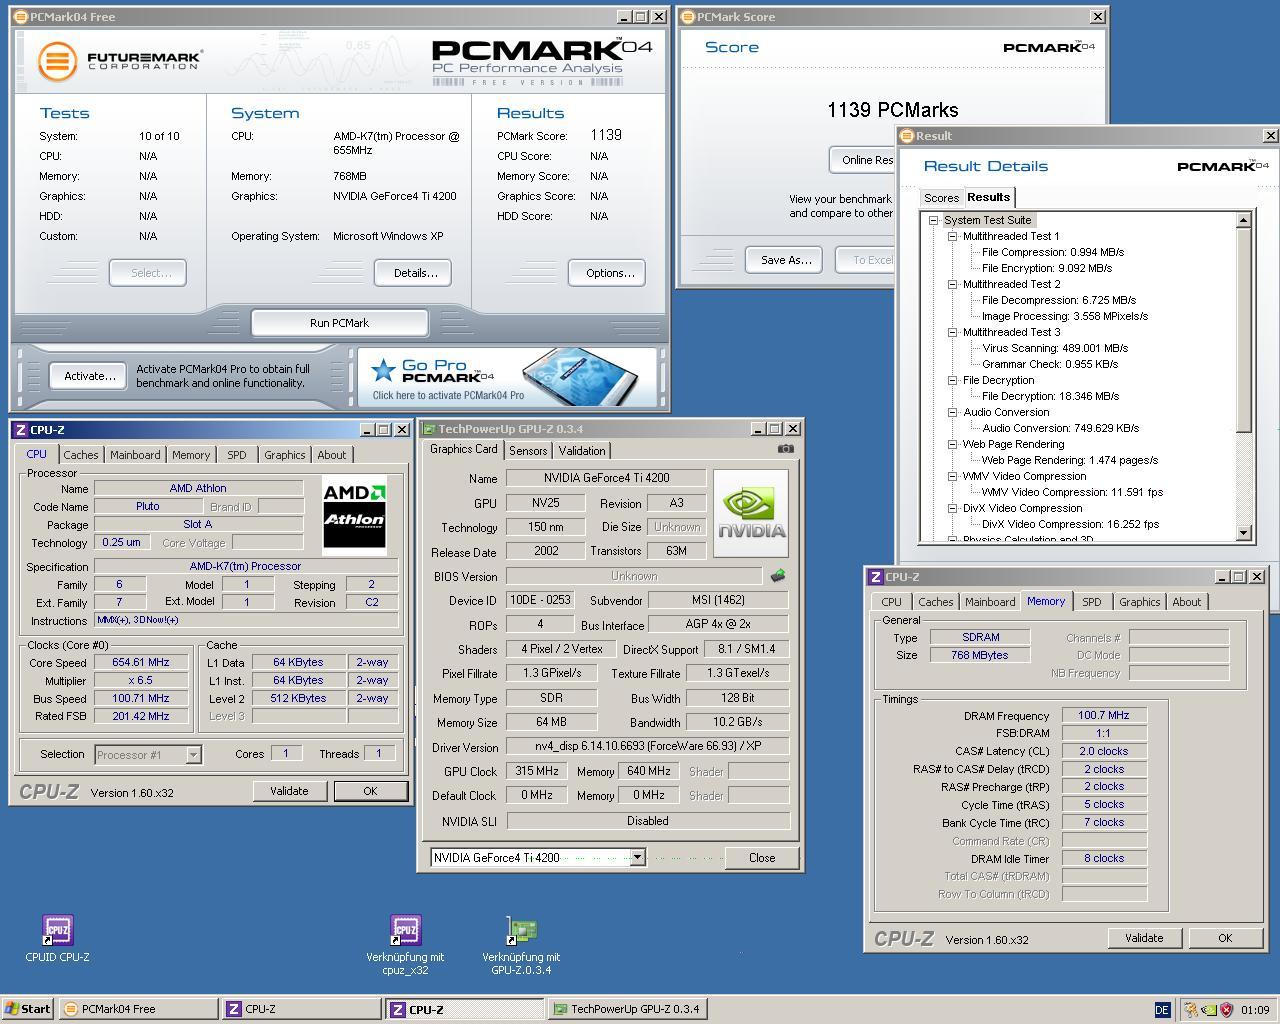Click the Go Pro PCMark04 banner
Viewport: 1280px width, 1024px height.
(x=508, y=376)
